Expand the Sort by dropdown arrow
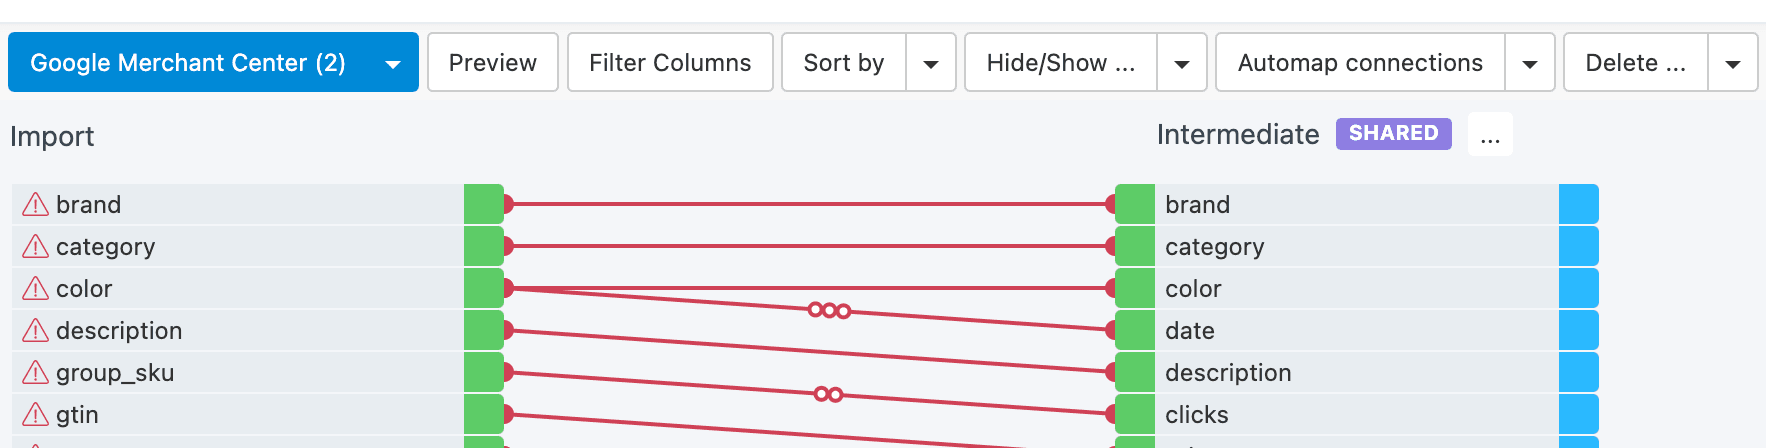 pos(931,63)
